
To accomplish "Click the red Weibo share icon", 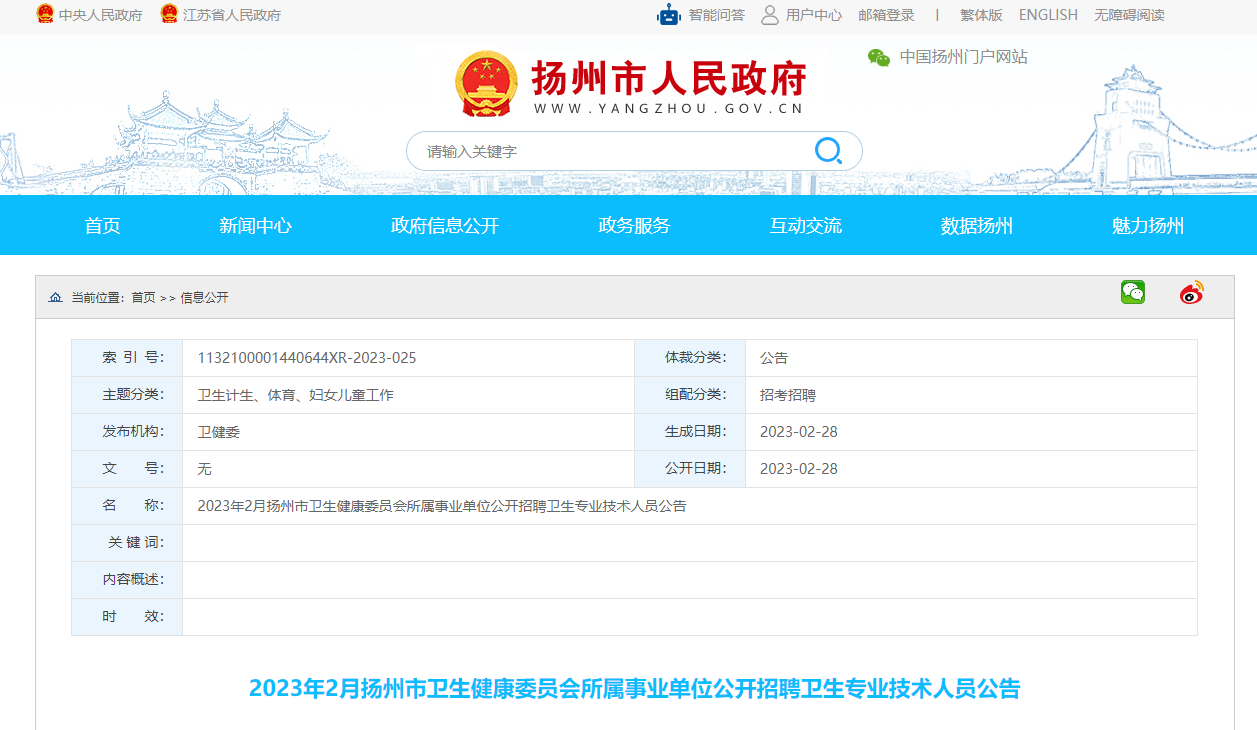I will [x=1191, y=293].
